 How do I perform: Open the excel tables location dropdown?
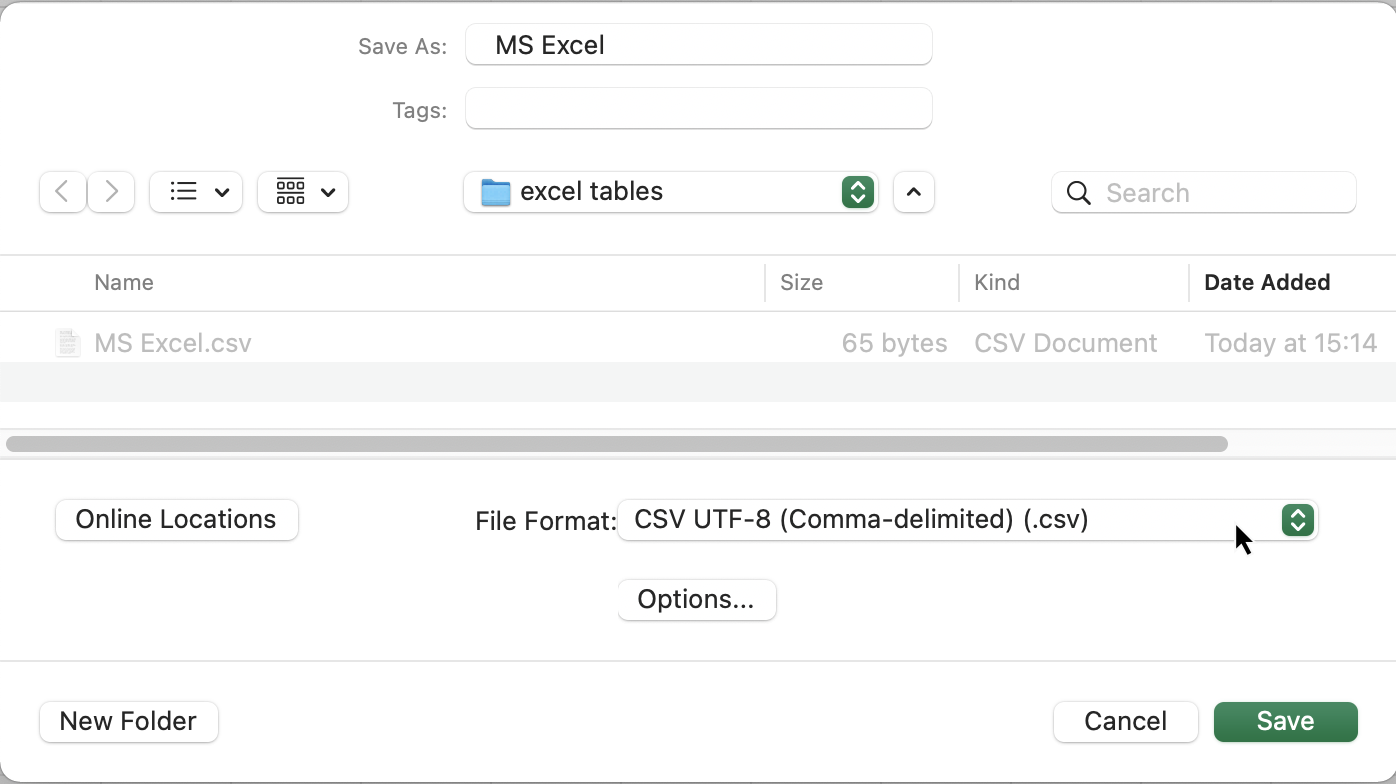tap(857, 192)
